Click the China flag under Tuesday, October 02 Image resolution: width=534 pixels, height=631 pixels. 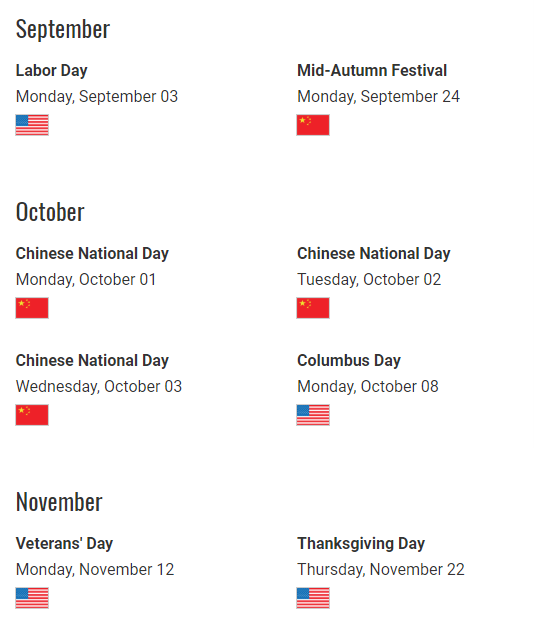[313, 308]
